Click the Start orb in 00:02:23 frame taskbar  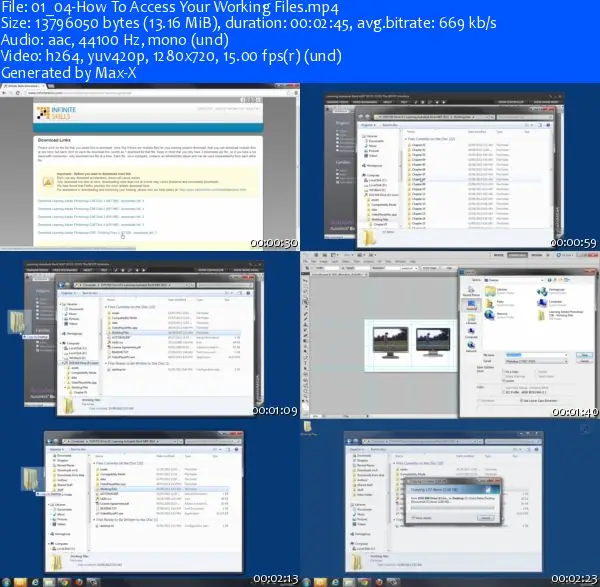[x=306, y=582]
